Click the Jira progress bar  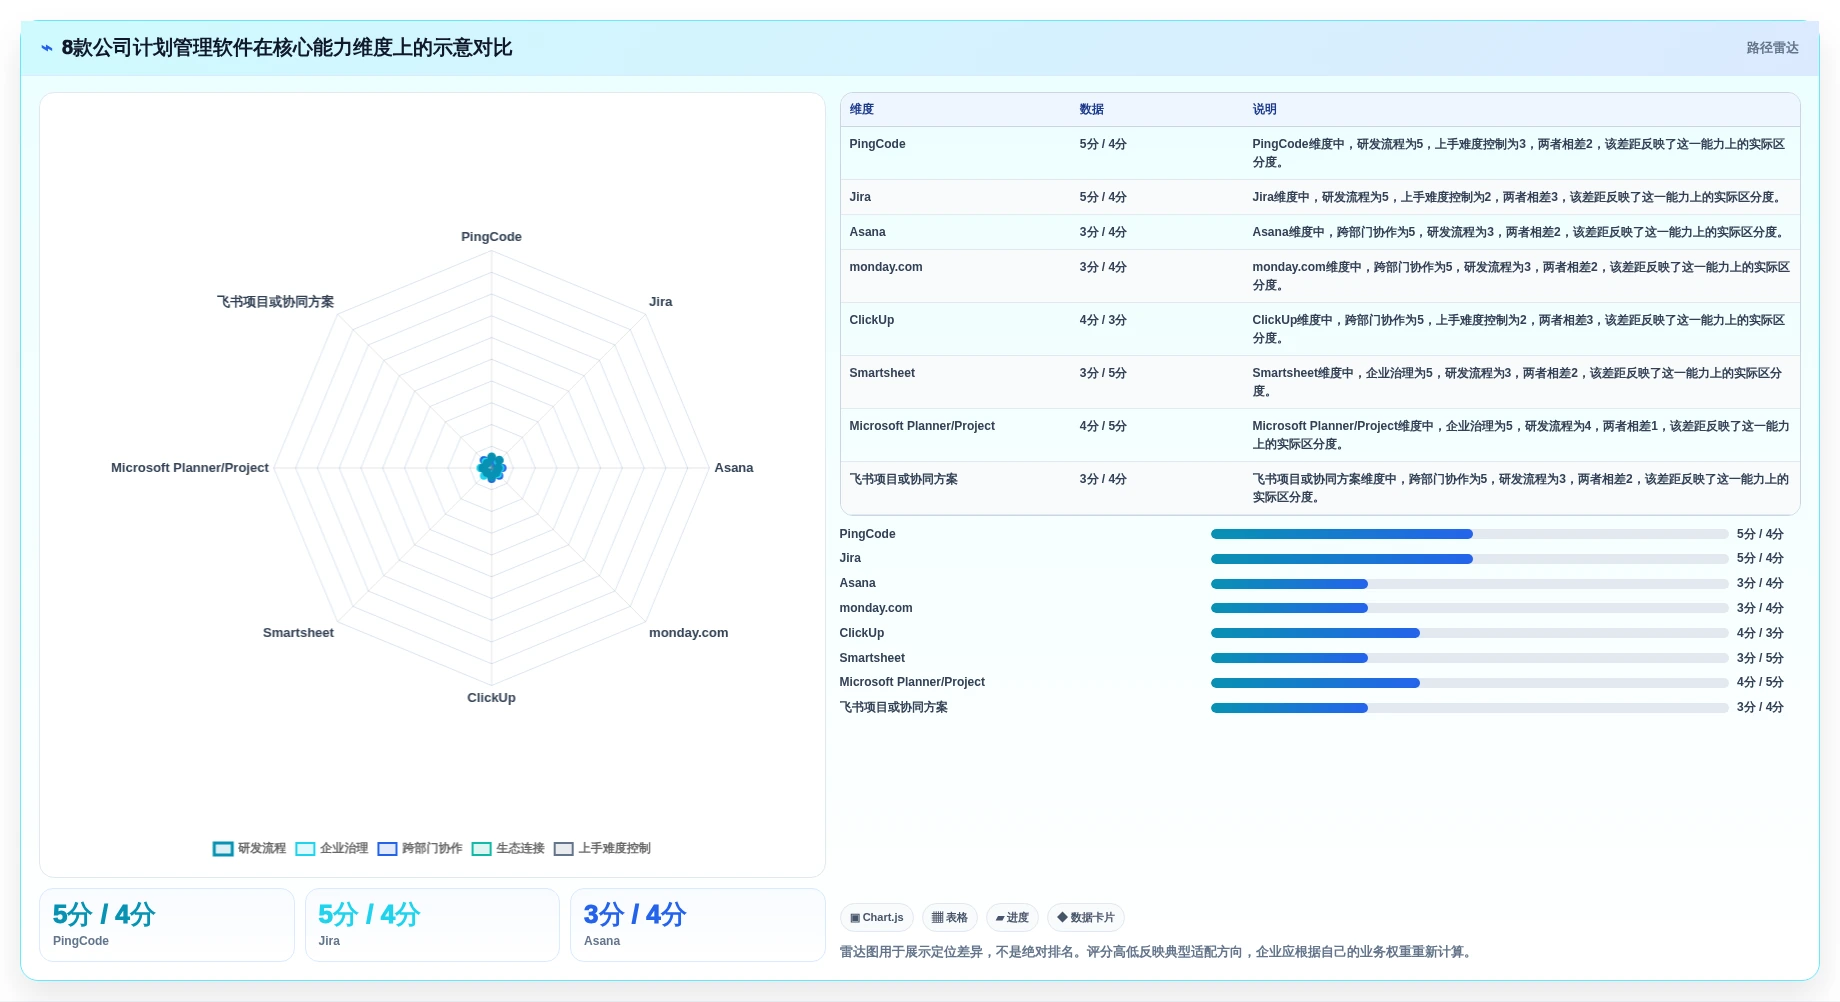(1469, 559)
